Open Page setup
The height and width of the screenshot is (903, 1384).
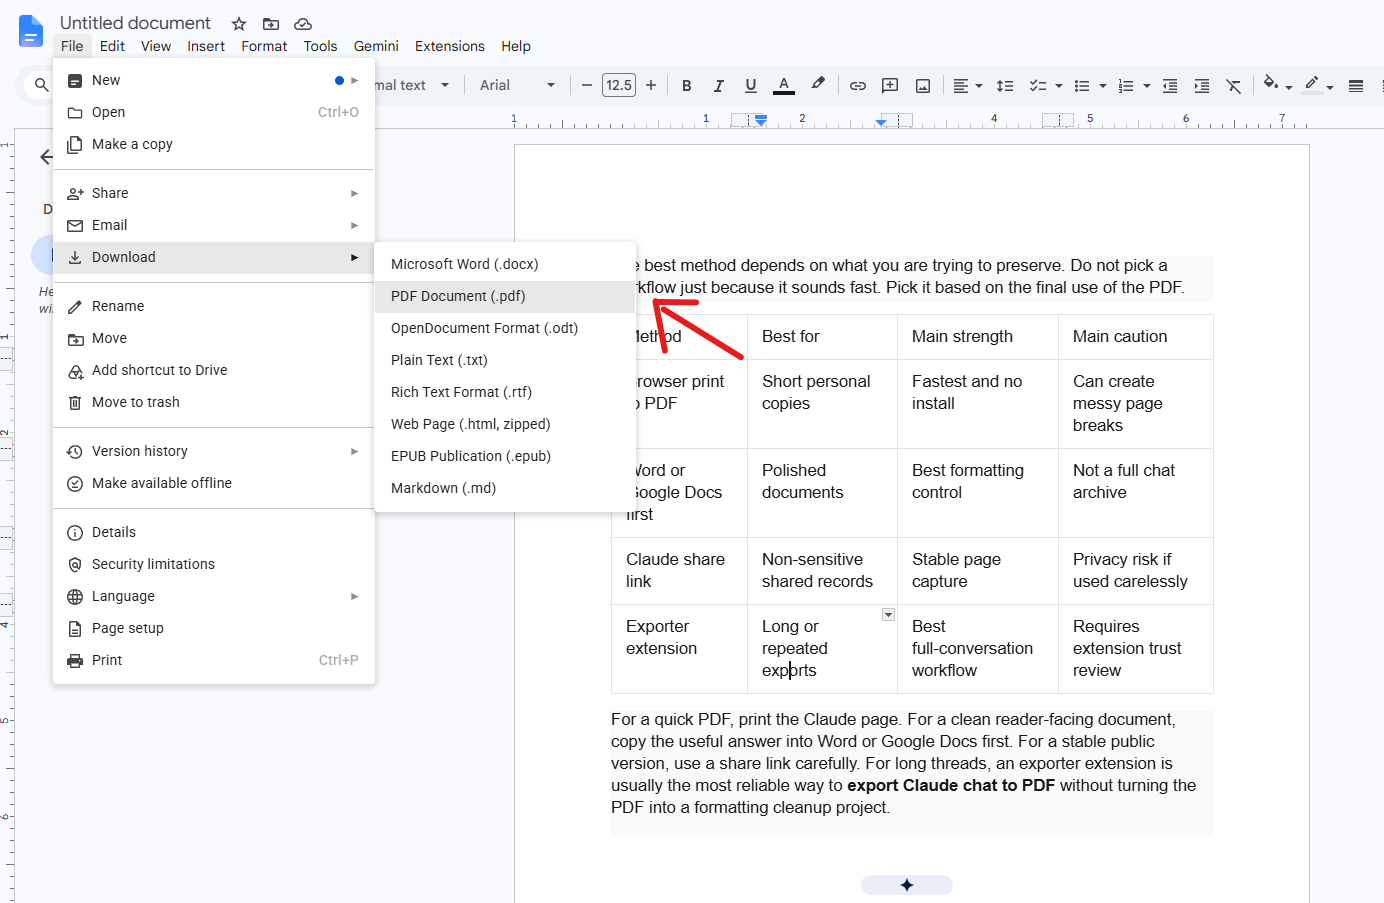coord(214,628)
